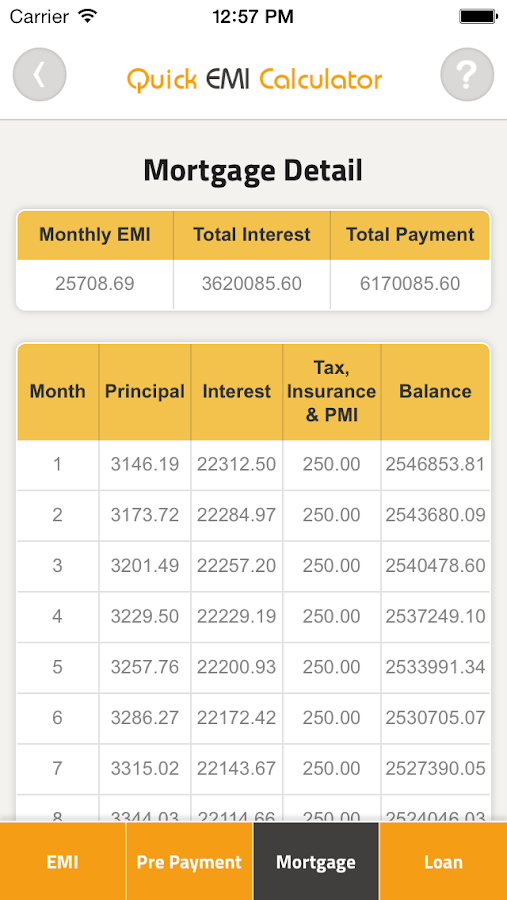The image size is (507, 900).
Task: Select month 1 row principal 3146.19
Action: [x=145, y=464]
